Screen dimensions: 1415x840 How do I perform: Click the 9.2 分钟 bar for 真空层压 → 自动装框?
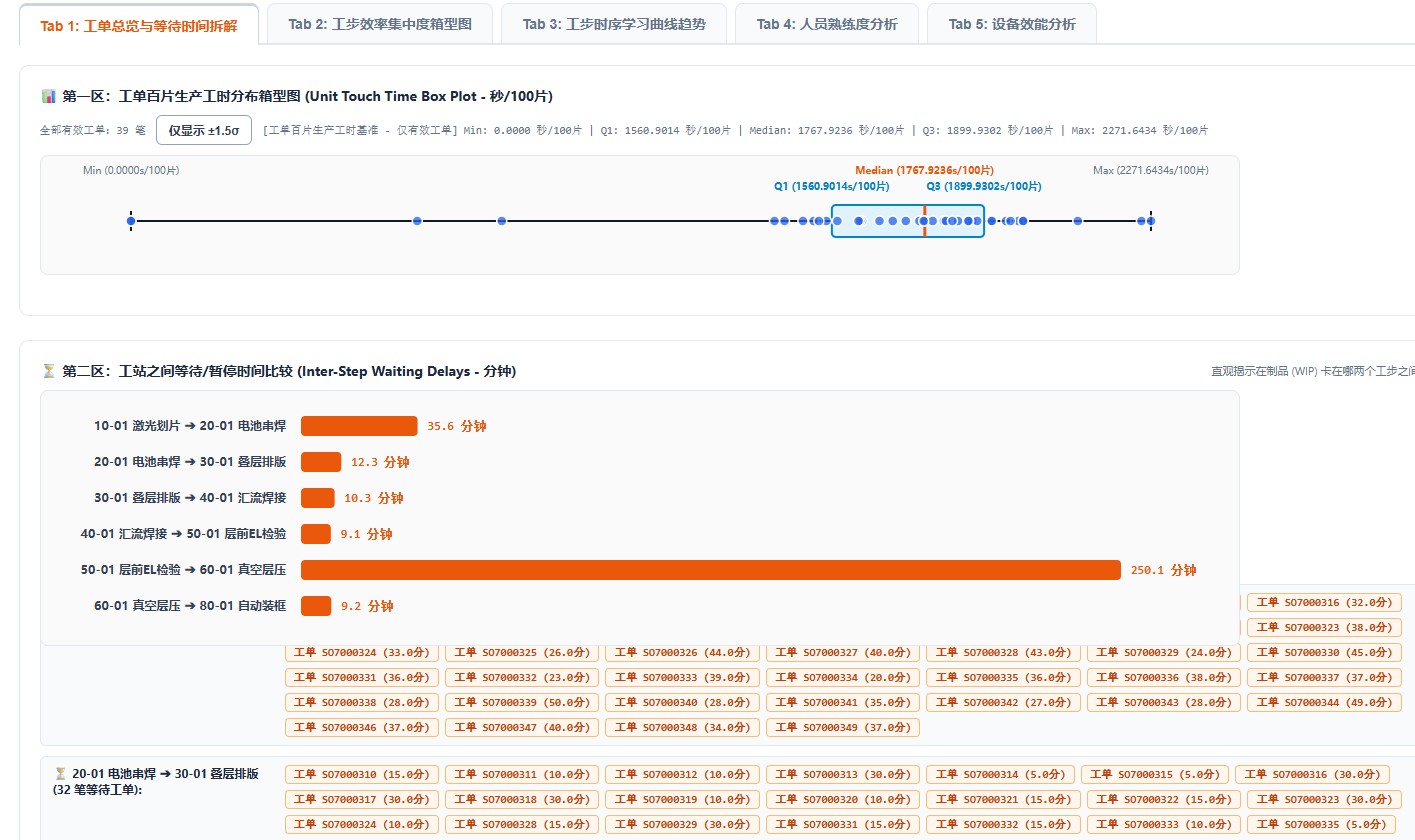(316, 606)
